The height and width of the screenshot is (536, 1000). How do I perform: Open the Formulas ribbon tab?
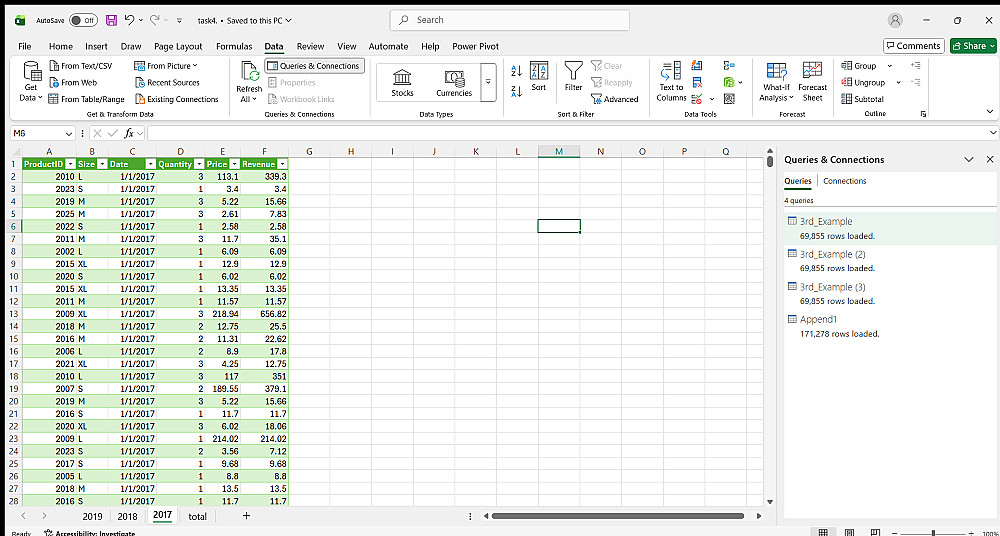coord(234,47)
